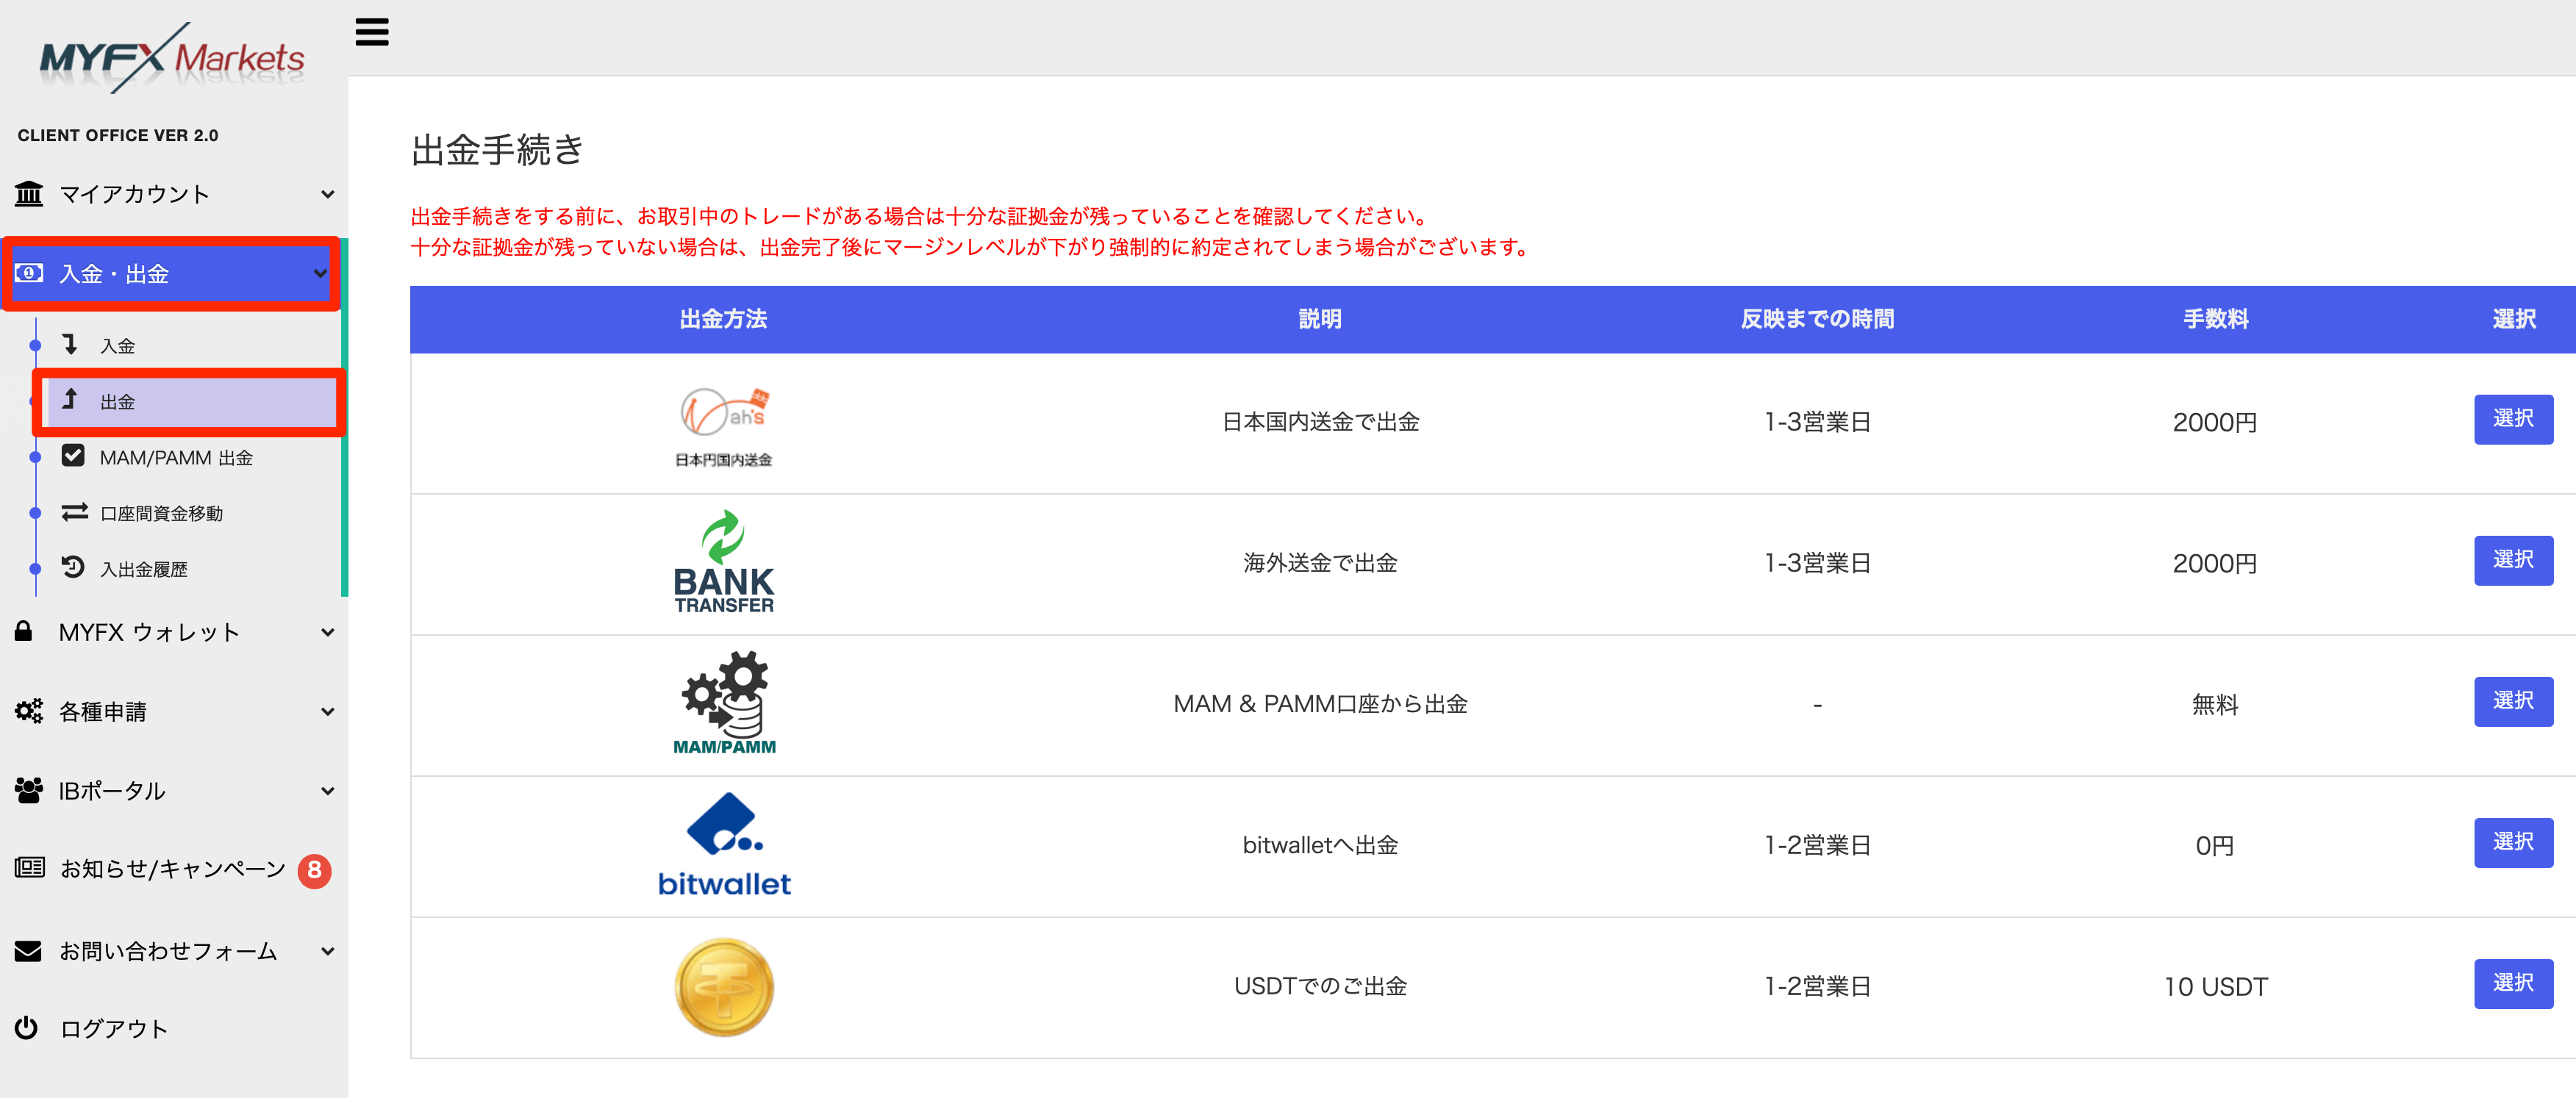Click the MYFX Markets logo
Screen dimensions: 2576x1098
[172, 58]
